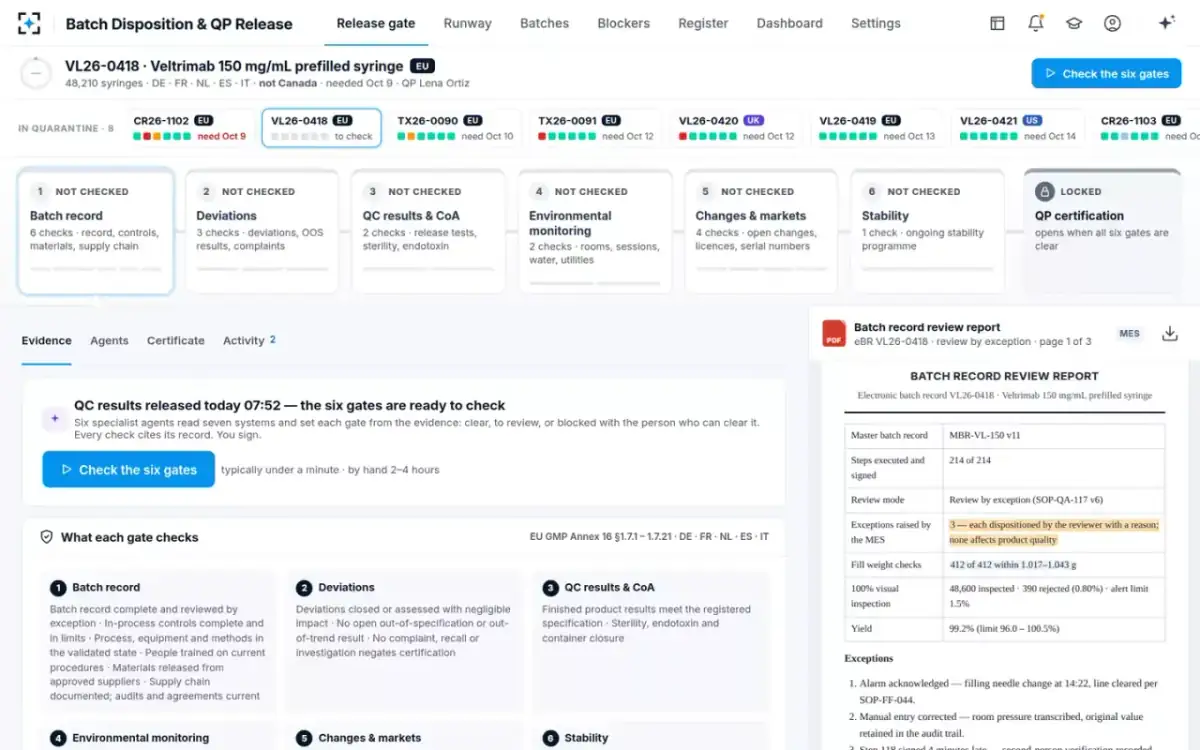Screen dimensions: 1200x750
Task: Click 'Review by exception (SOP-QA-117 v6)' cell
Action: click(x=1054, y=500)
